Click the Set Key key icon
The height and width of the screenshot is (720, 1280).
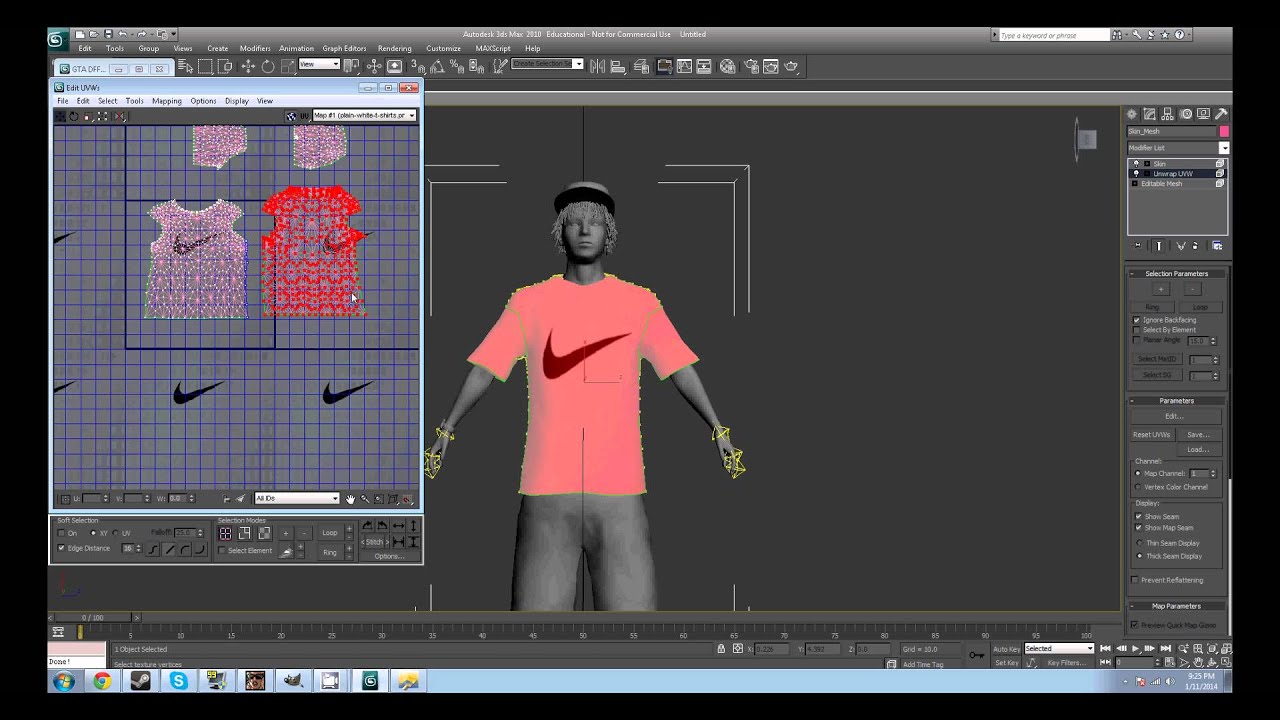[976, 655]
